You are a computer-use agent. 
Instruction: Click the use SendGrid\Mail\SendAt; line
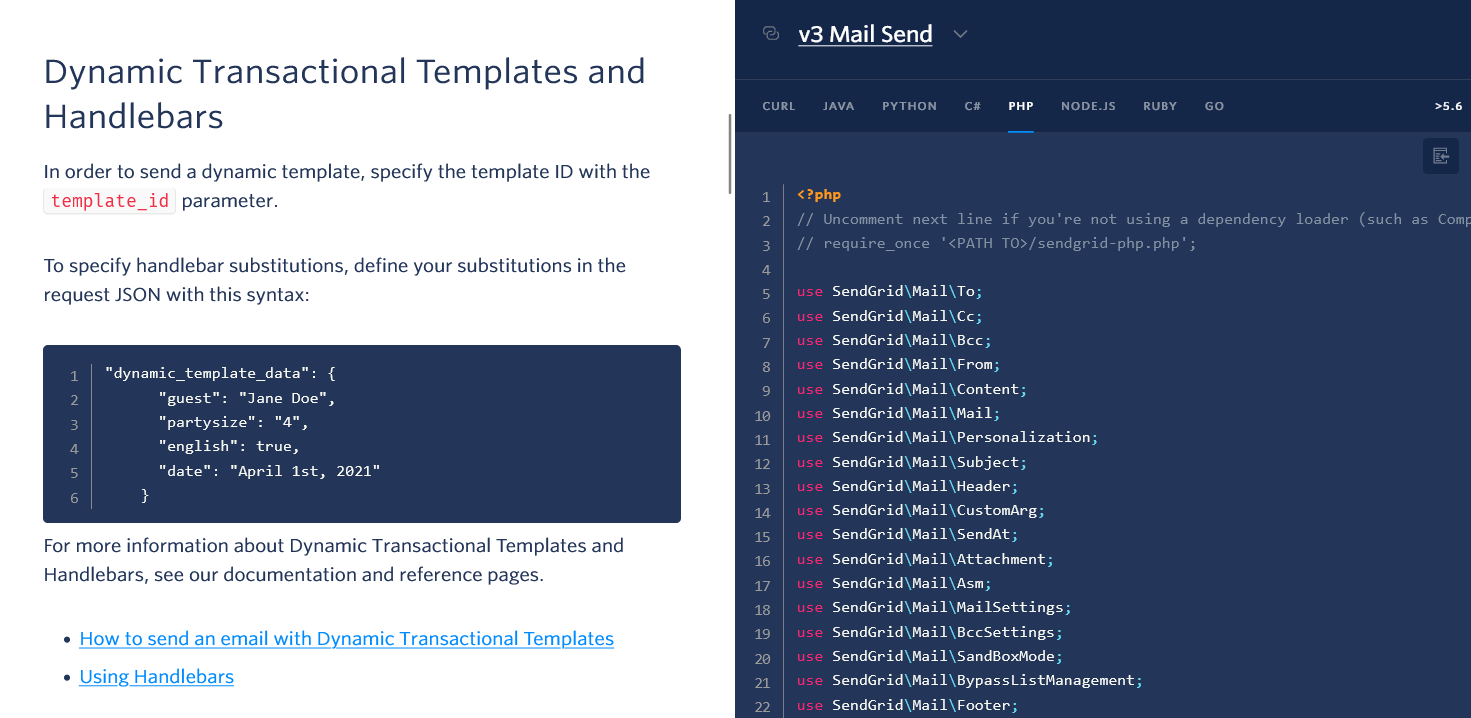907,534
